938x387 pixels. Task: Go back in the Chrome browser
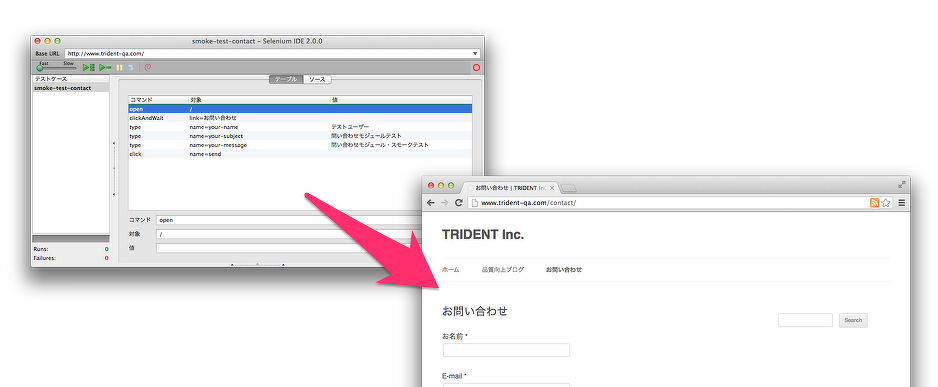click(x=431, y=203)
